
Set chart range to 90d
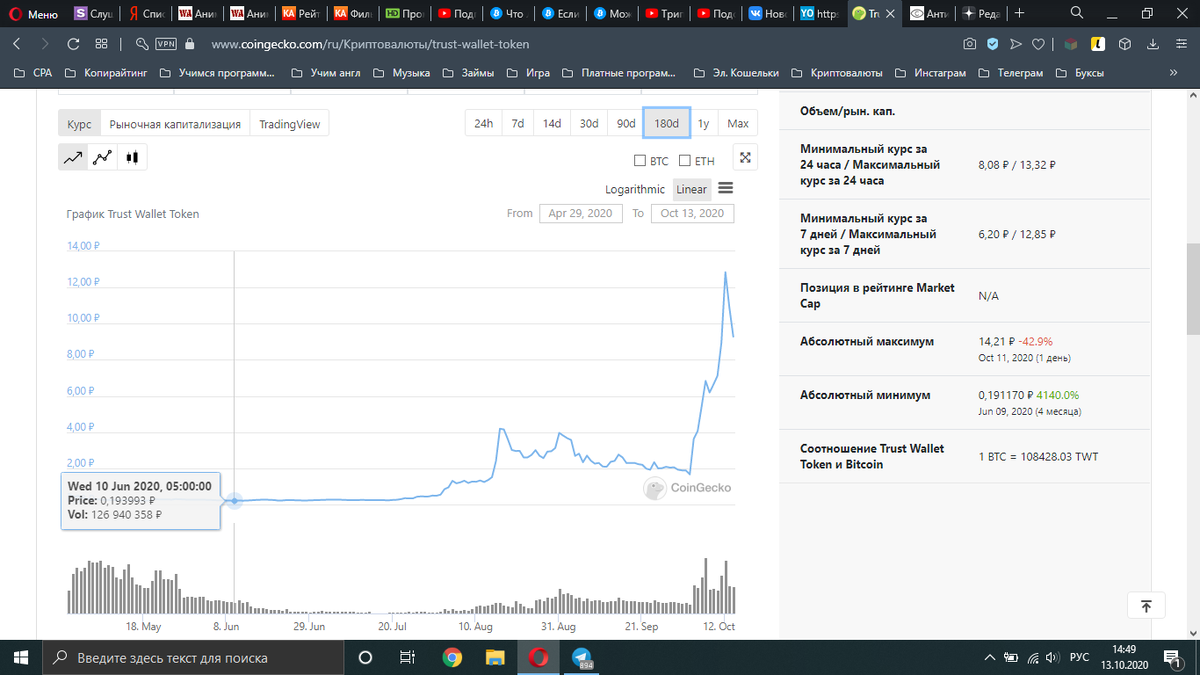pos(626,123)
